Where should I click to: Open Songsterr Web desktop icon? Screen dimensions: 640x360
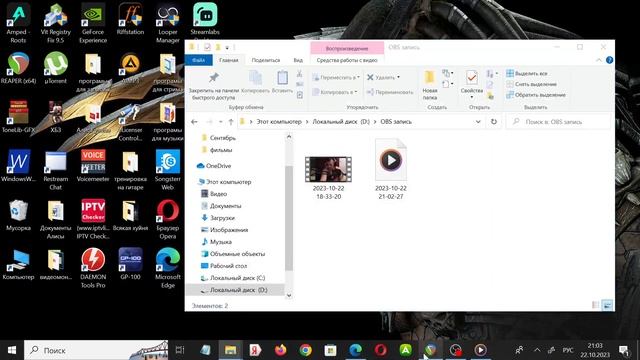168,170
